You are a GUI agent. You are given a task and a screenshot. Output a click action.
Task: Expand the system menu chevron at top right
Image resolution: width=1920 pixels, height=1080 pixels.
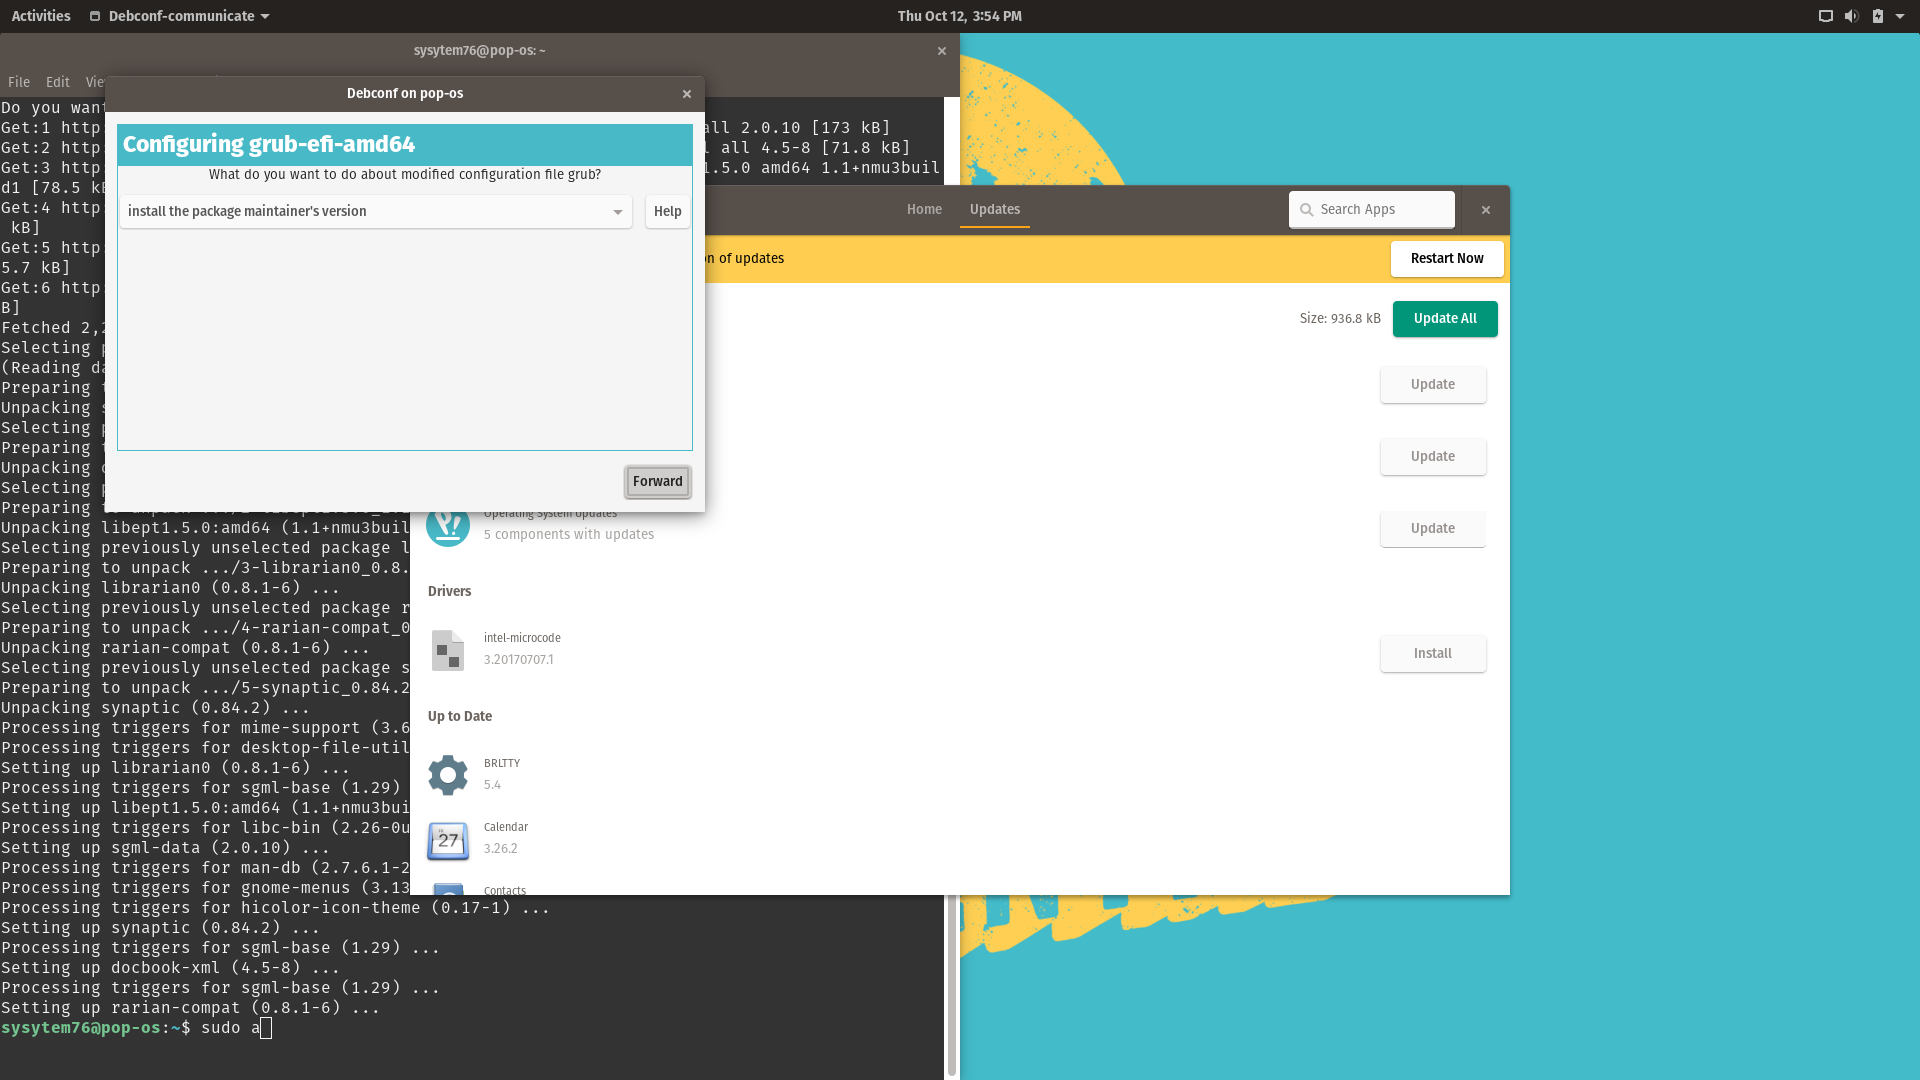click(1902, 16)
